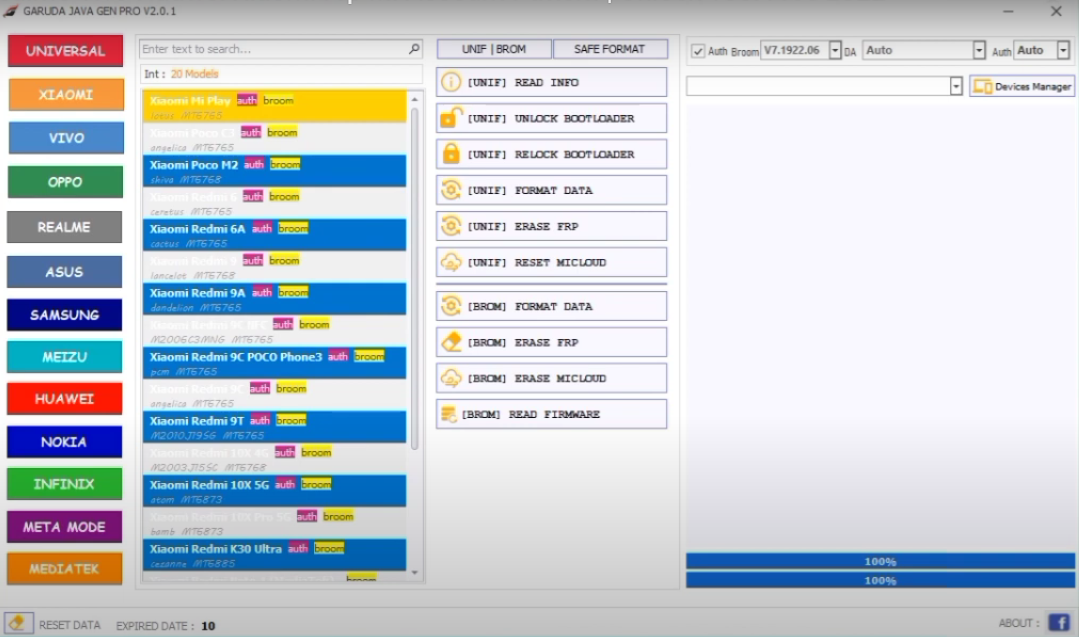Click the lower 100% progress bar
This screenshot has width=1079, height=637.
click(x=880, y=581)
